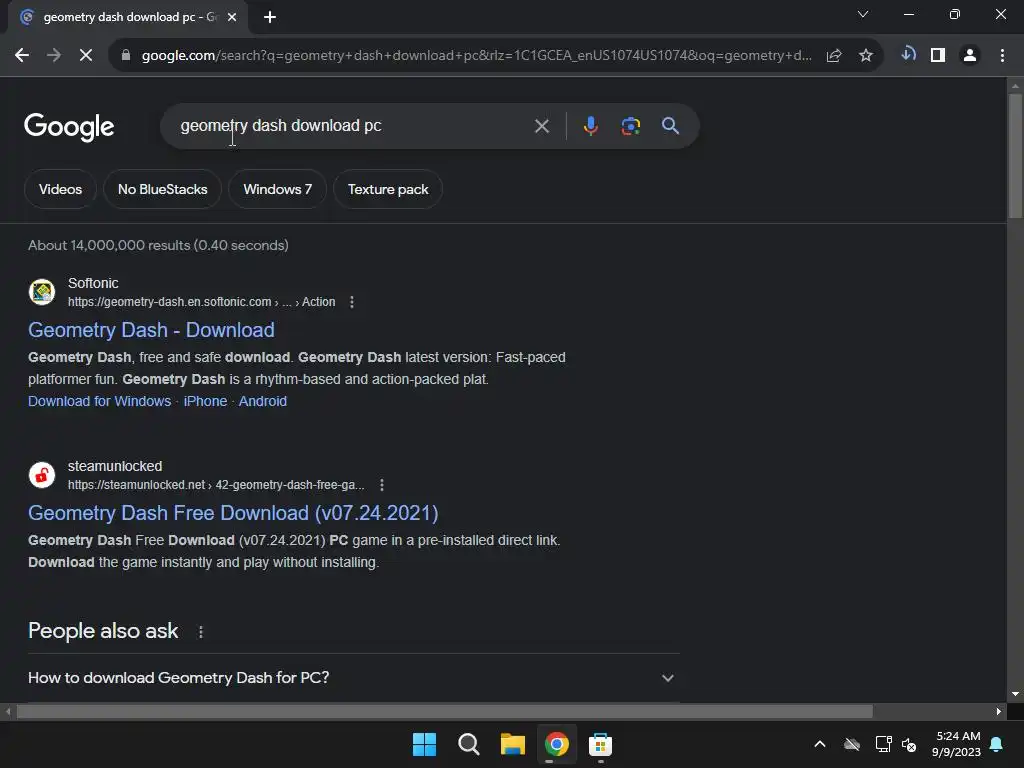Open the volume muted tray icon
Viewport: 1024px width, 768px height.
point(909,744)
